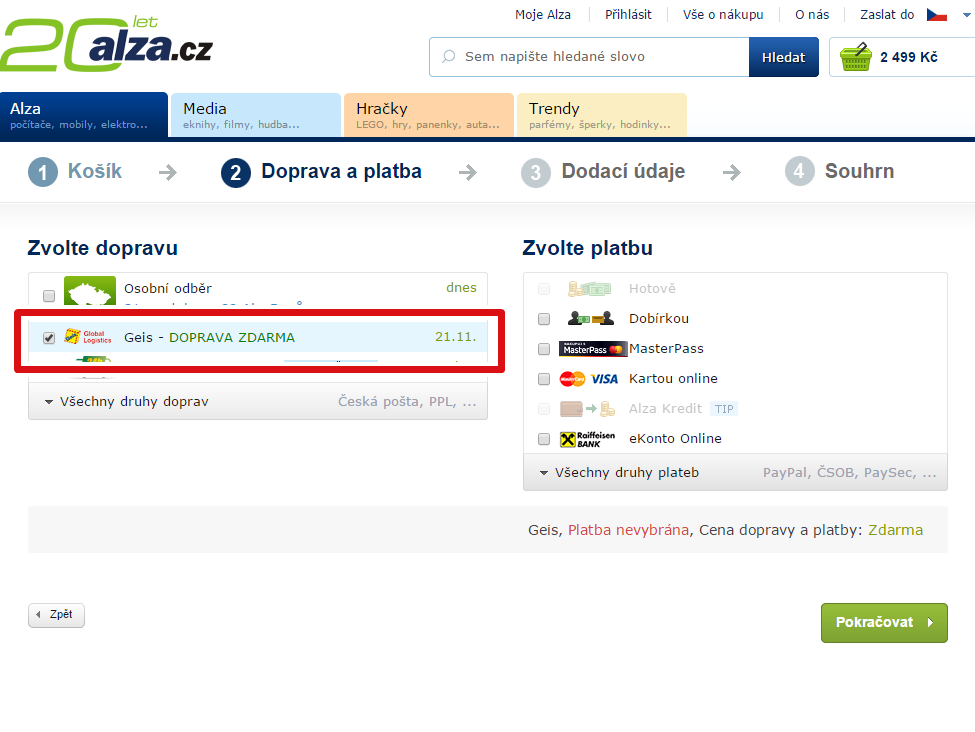Click the Zdarma price text
Viewport: 975px width, 732px height.
(x=895, y=530)
